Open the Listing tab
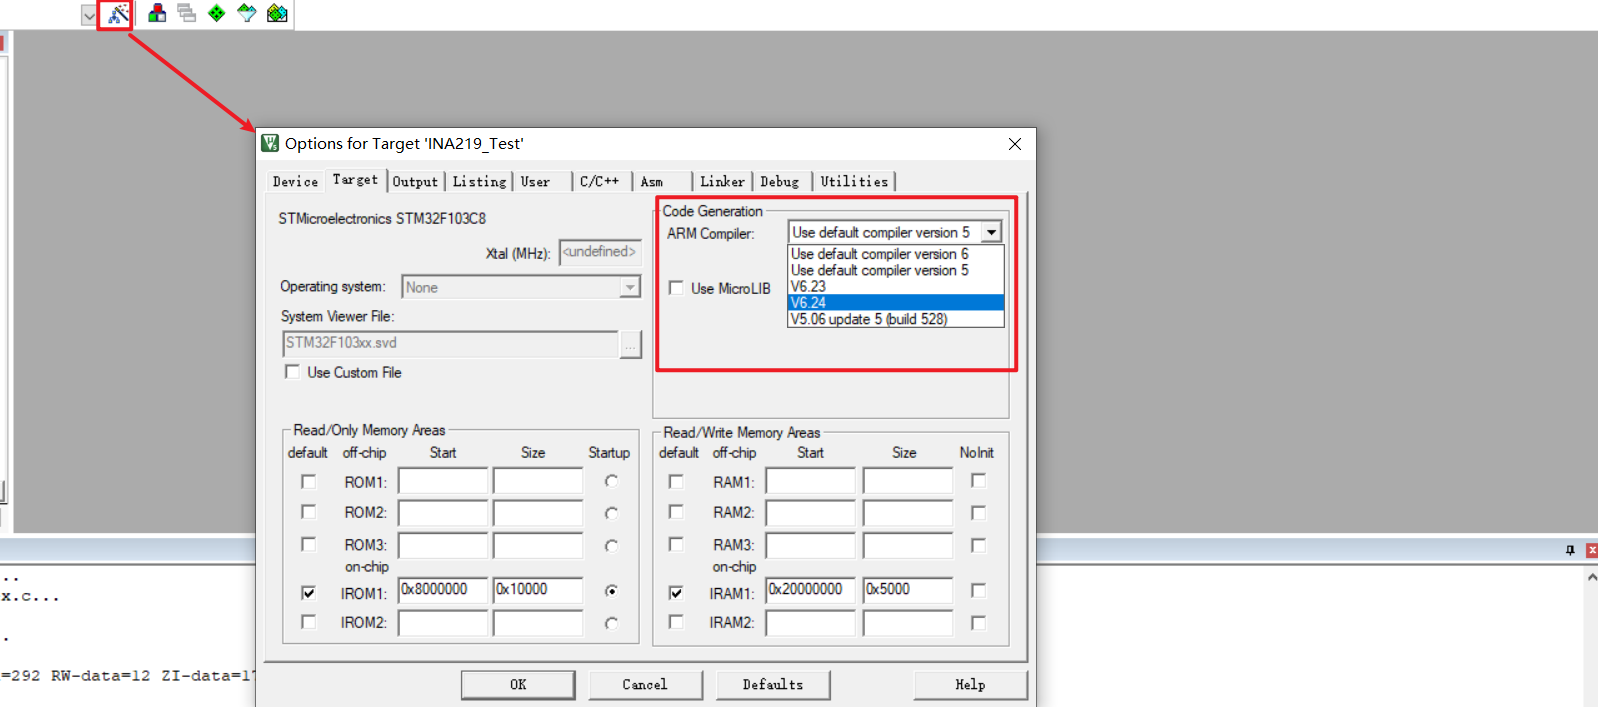The image size is (1598, 707). click(479, 182)
